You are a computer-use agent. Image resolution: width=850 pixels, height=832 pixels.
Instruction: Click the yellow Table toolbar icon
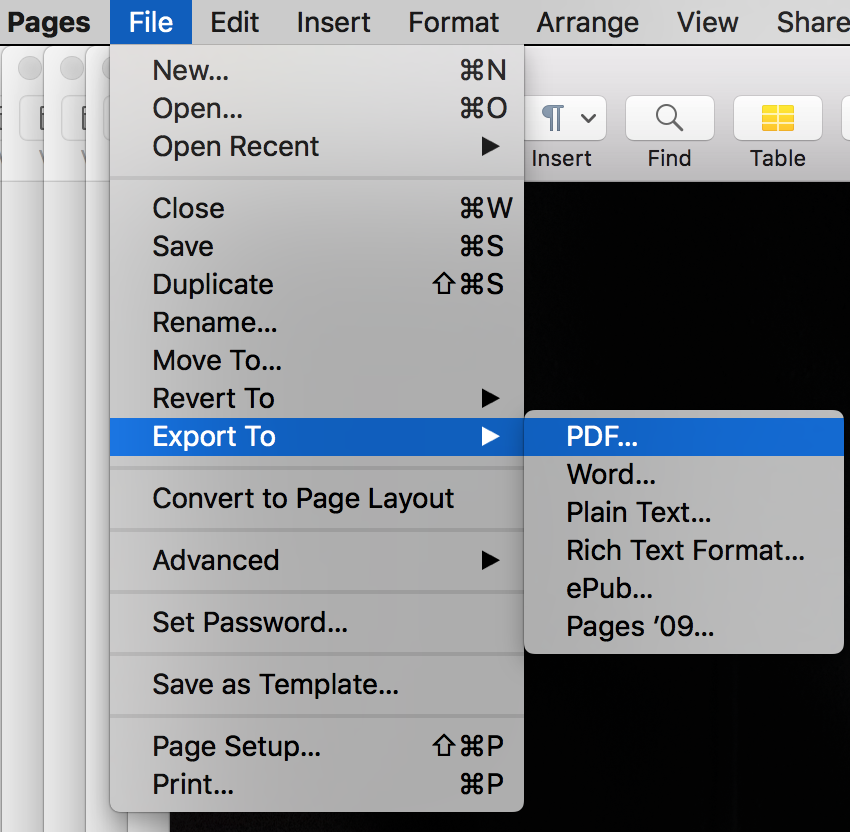click(x=777, y=119)
